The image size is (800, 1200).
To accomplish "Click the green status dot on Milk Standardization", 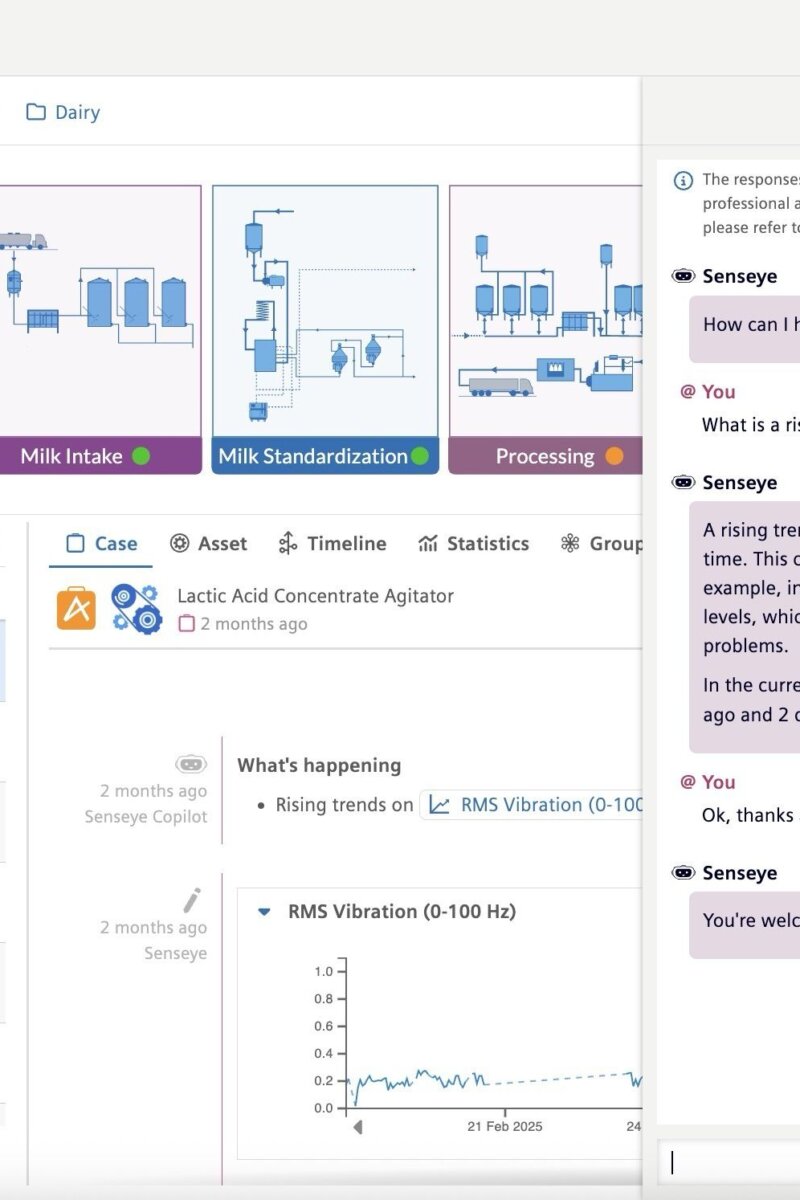I will click(419, 456).
